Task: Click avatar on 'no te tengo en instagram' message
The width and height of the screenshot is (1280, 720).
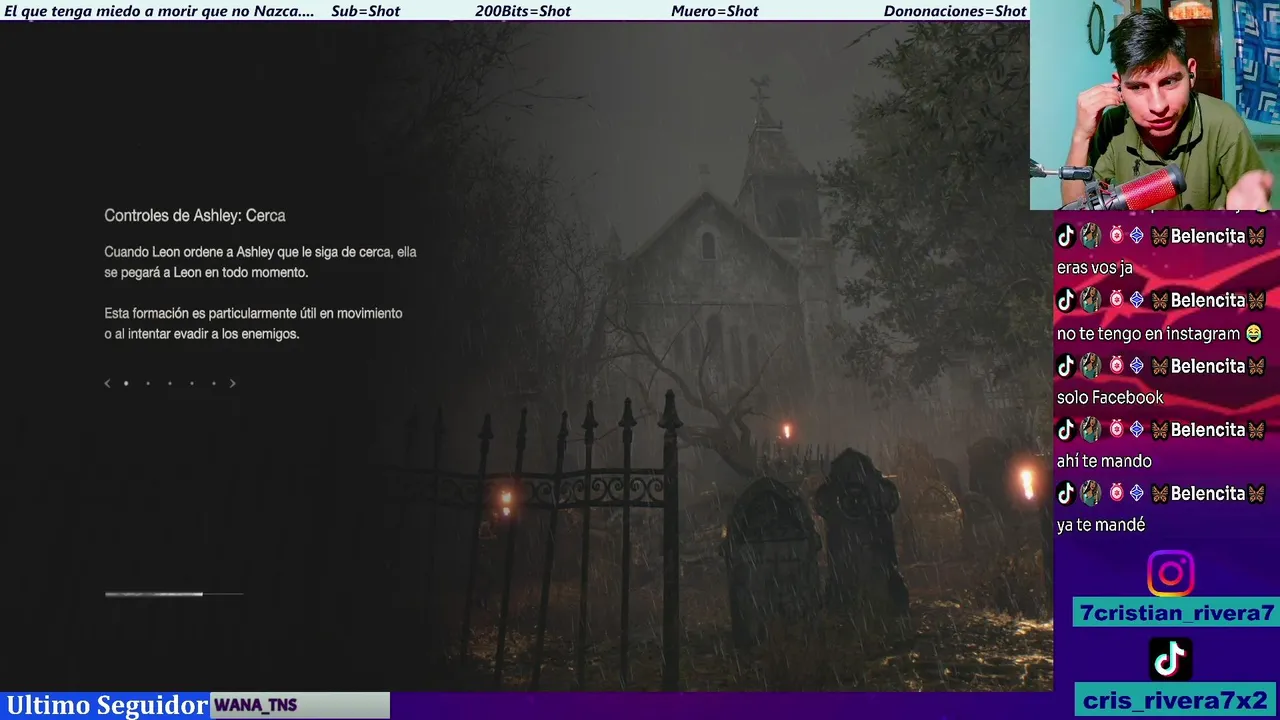Action: click(x=1091, y=300)
